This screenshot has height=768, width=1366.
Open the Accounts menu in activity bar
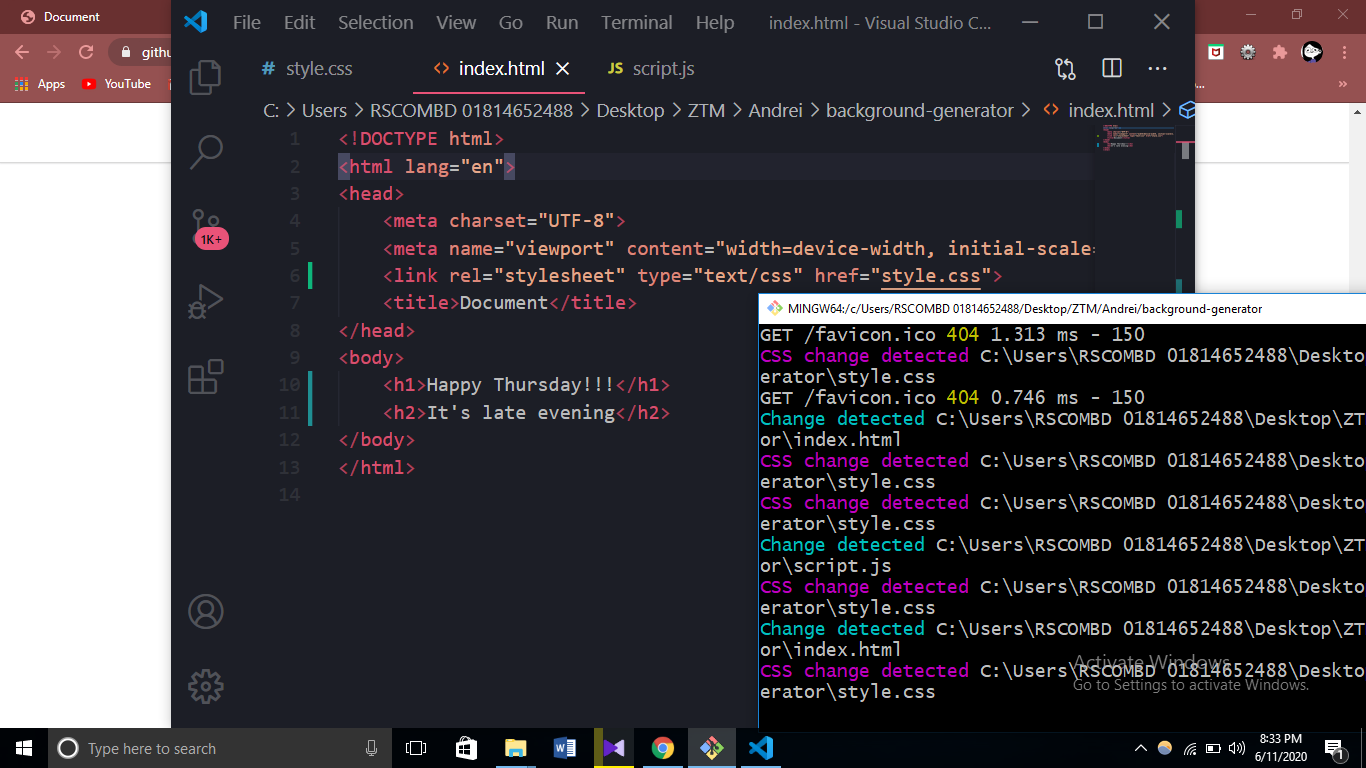205,611
